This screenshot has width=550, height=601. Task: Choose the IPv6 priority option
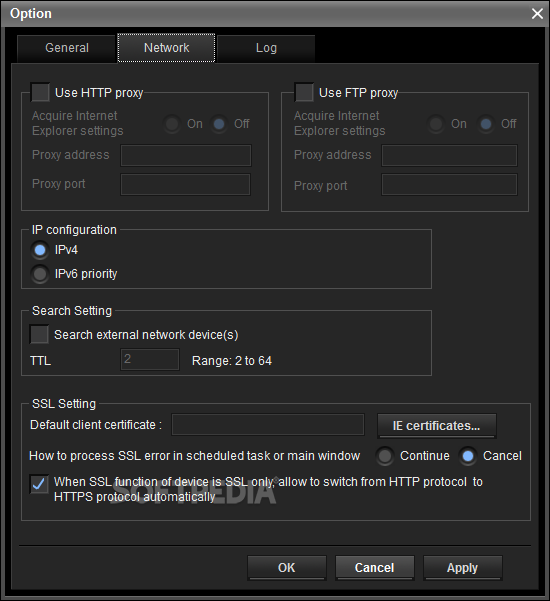40,274
